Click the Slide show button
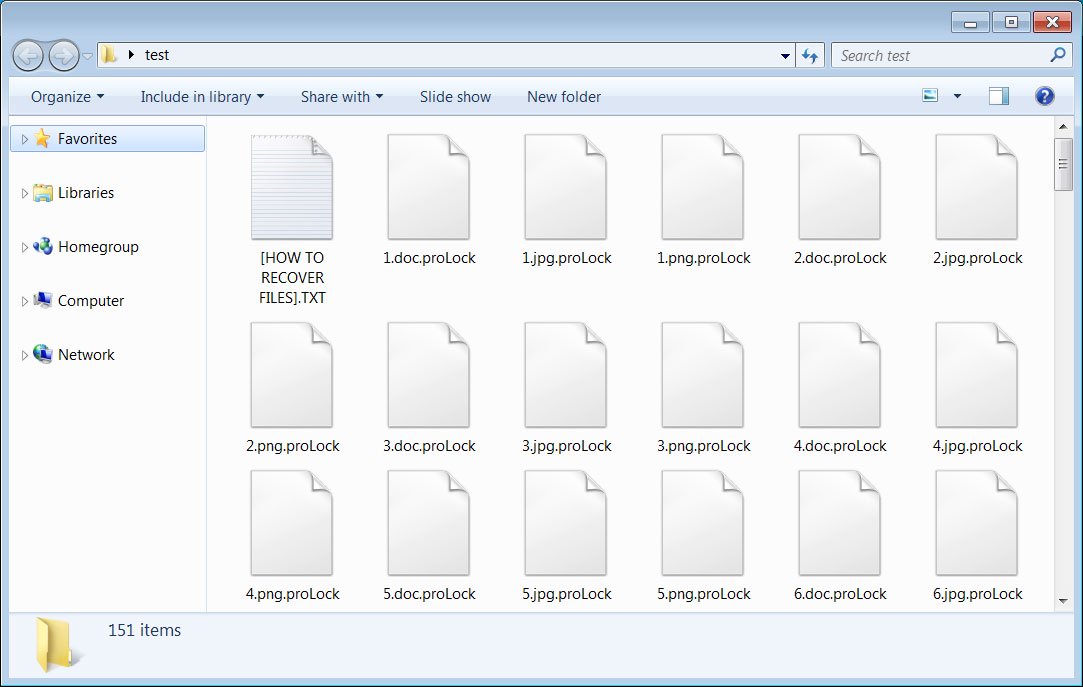 (x=455, y=97)
